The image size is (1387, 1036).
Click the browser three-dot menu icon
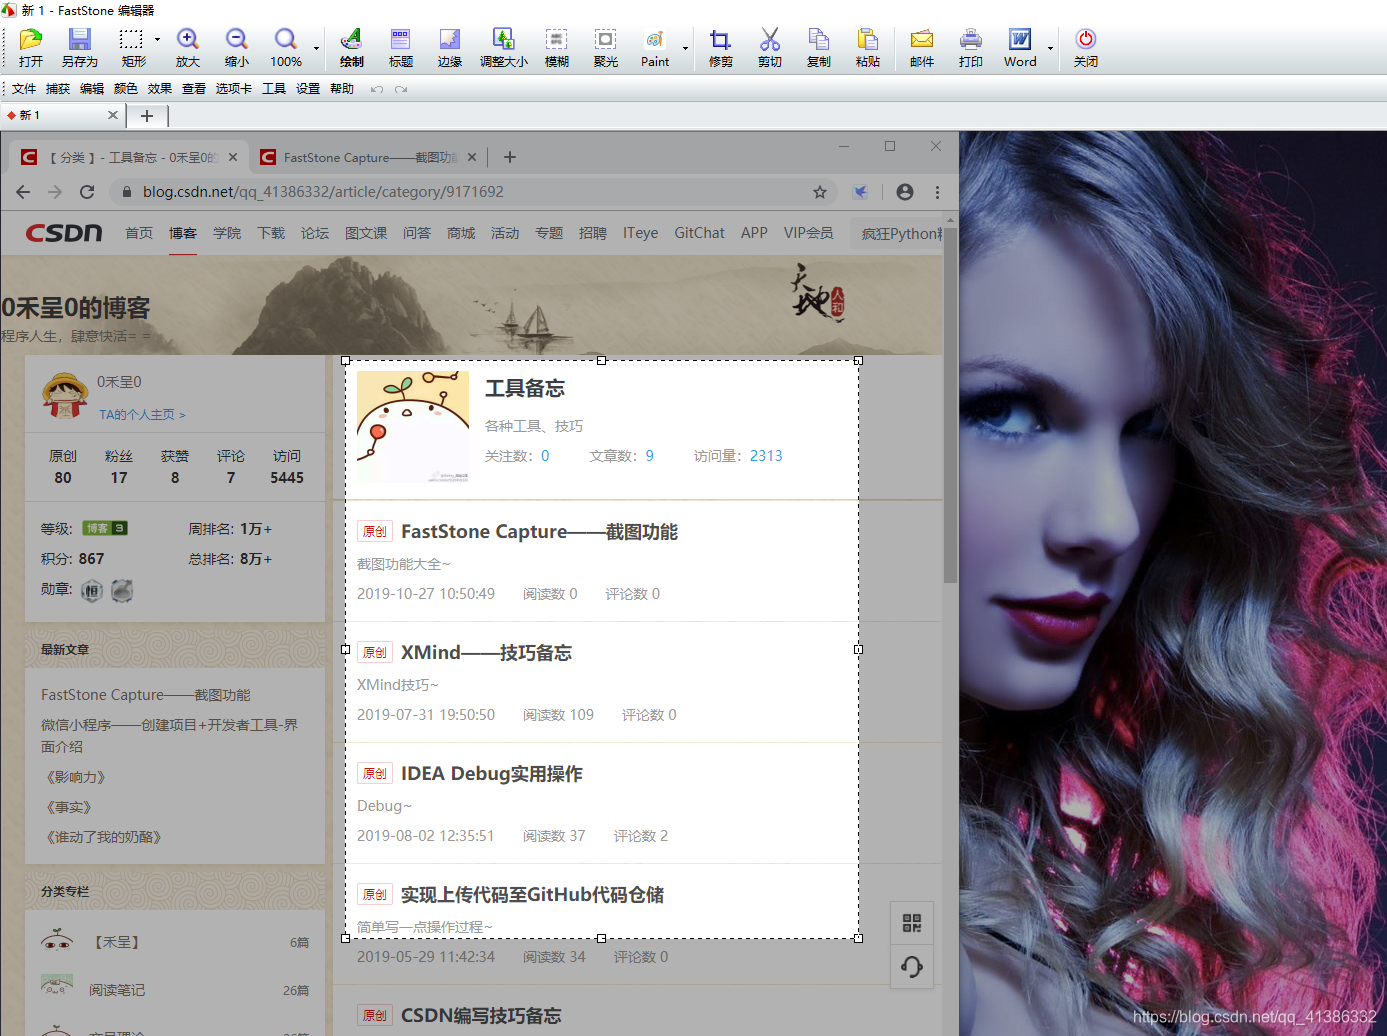(937, 192)
